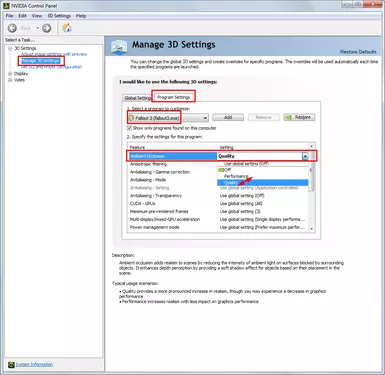
Task: Select Manage 3D settings in tree
Action: [x=40, y=61]
